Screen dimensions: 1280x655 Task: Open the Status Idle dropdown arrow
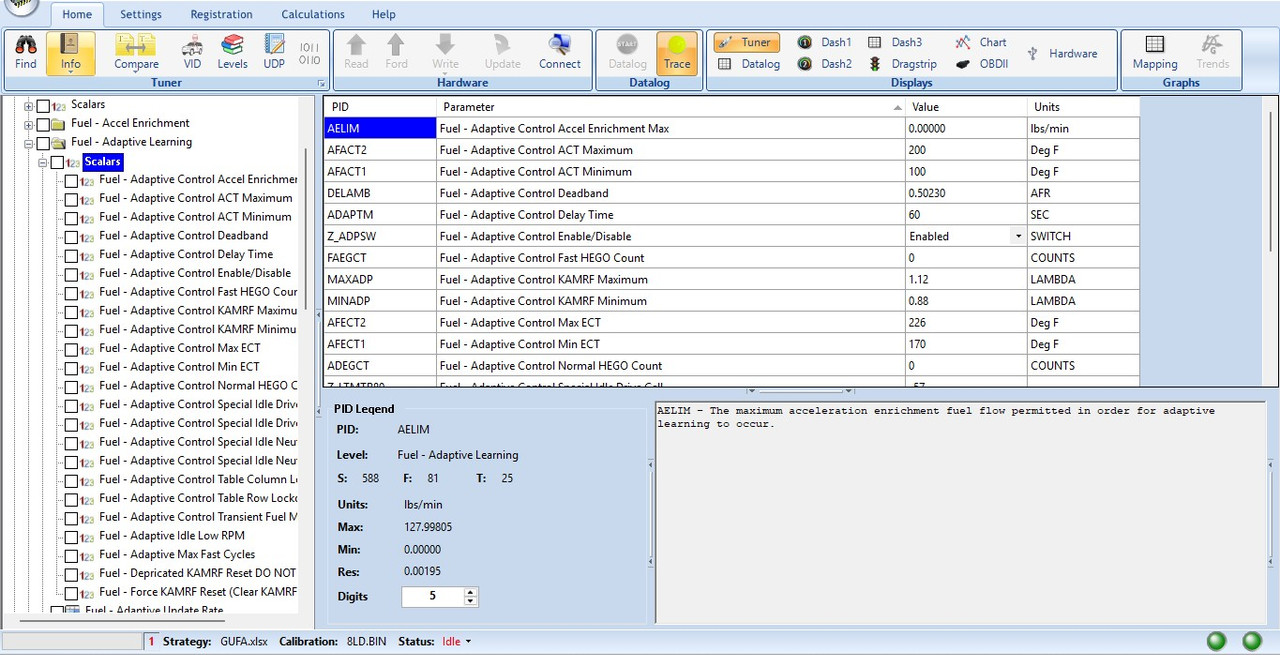[468, 642]
